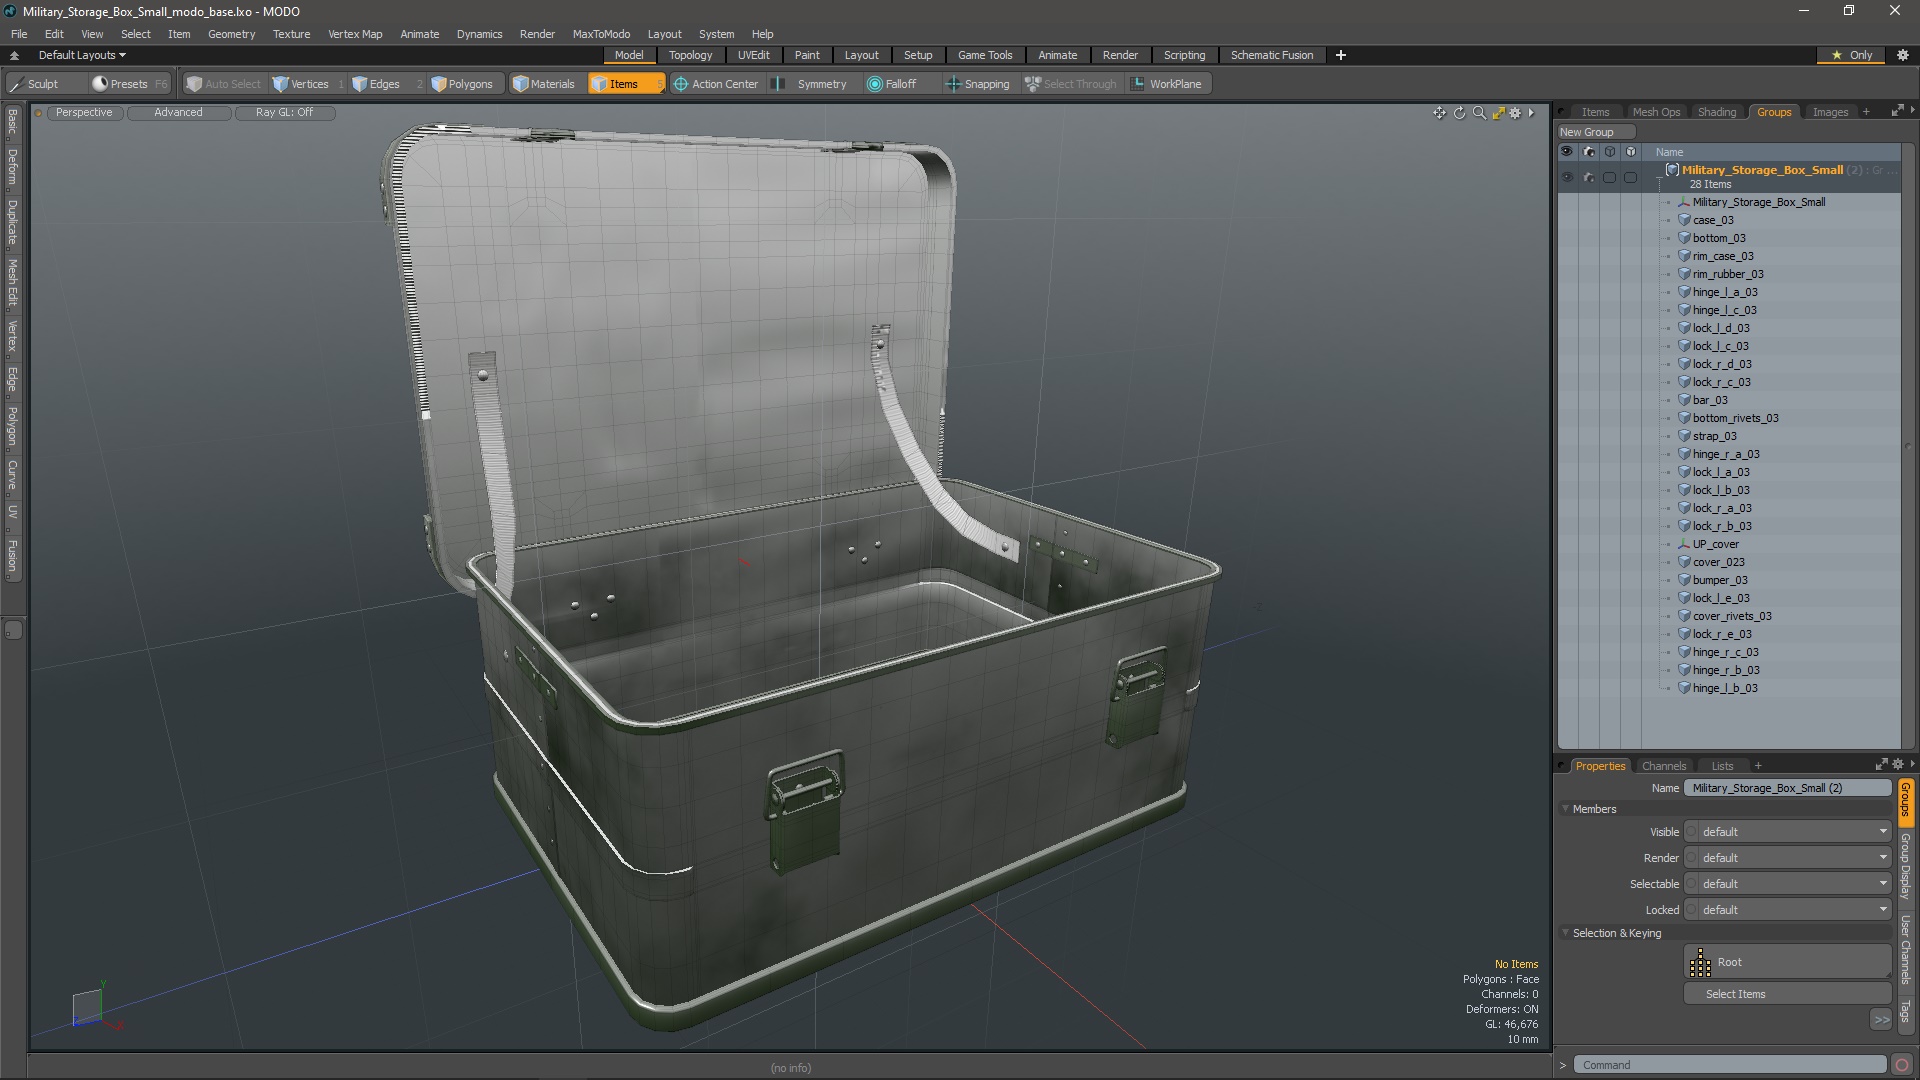Viewport: 1920px width, 1080px height.
Task: Expand the Groups panel with arrows icon
Action: click(1897, 111)
